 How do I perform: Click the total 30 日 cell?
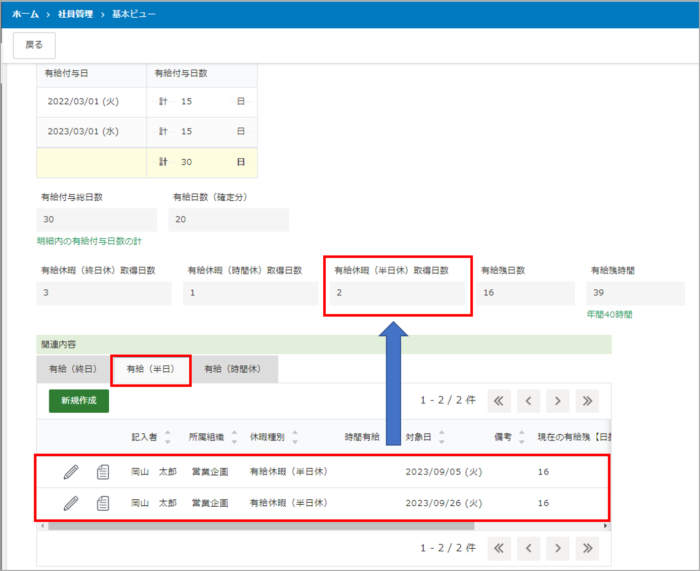click(x=202, y=162)
